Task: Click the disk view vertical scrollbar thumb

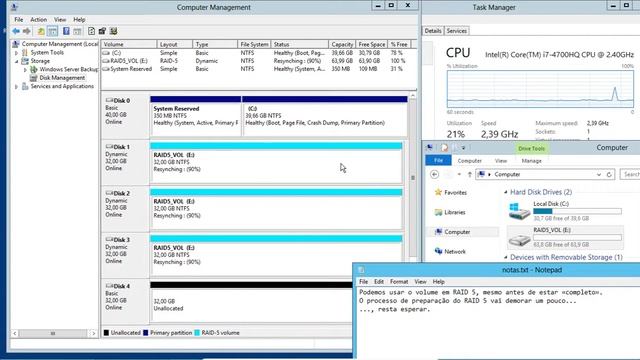Action: tap(413, 178)
